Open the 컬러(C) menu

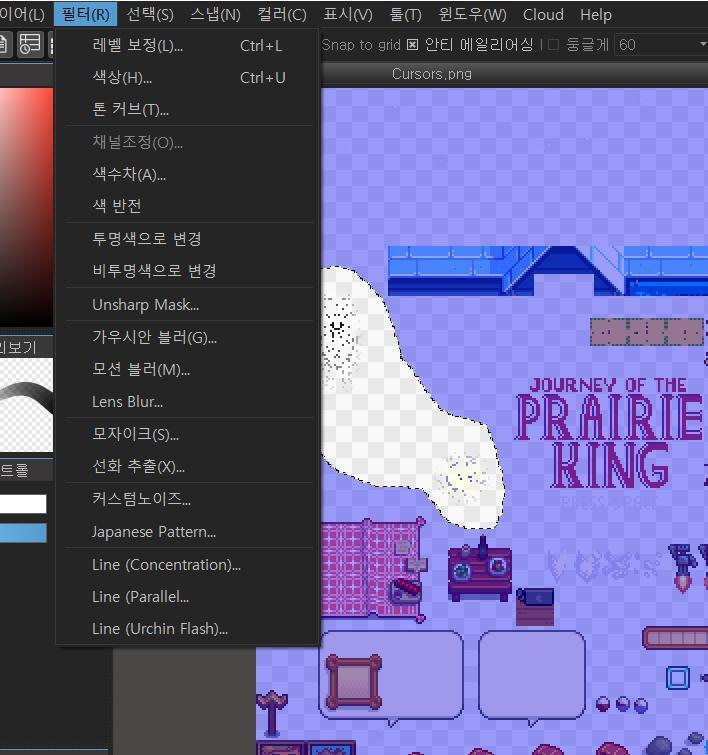pos(282,14)
